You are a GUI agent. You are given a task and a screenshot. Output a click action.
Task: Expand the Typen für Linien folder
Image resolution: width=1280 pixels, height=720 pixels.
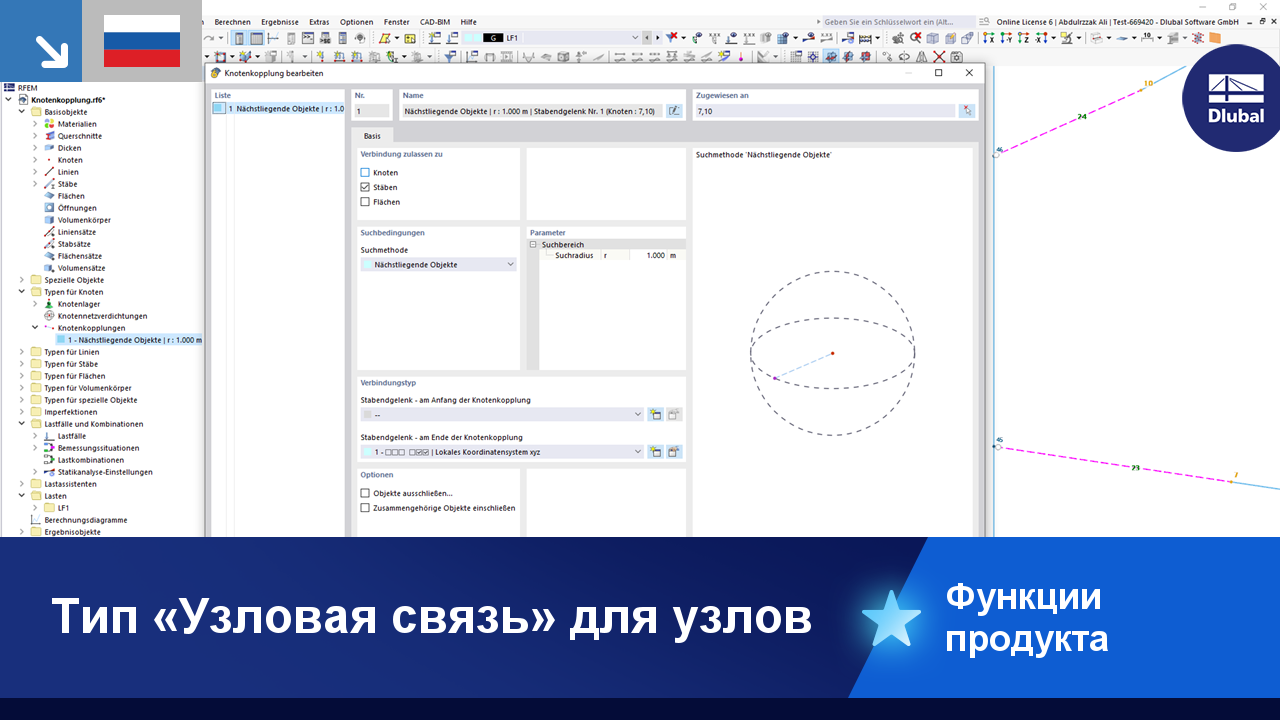coord(21,352)
